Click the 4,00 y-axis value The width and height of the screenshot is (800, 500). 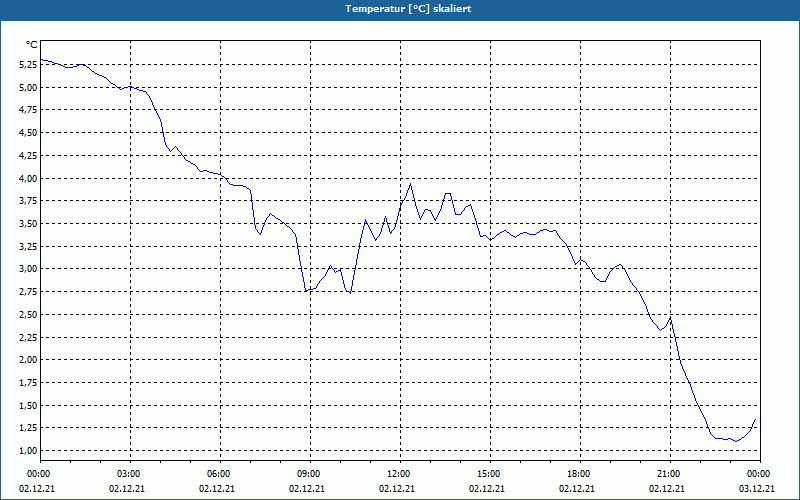pyautogui.click(x=28, y=178)
